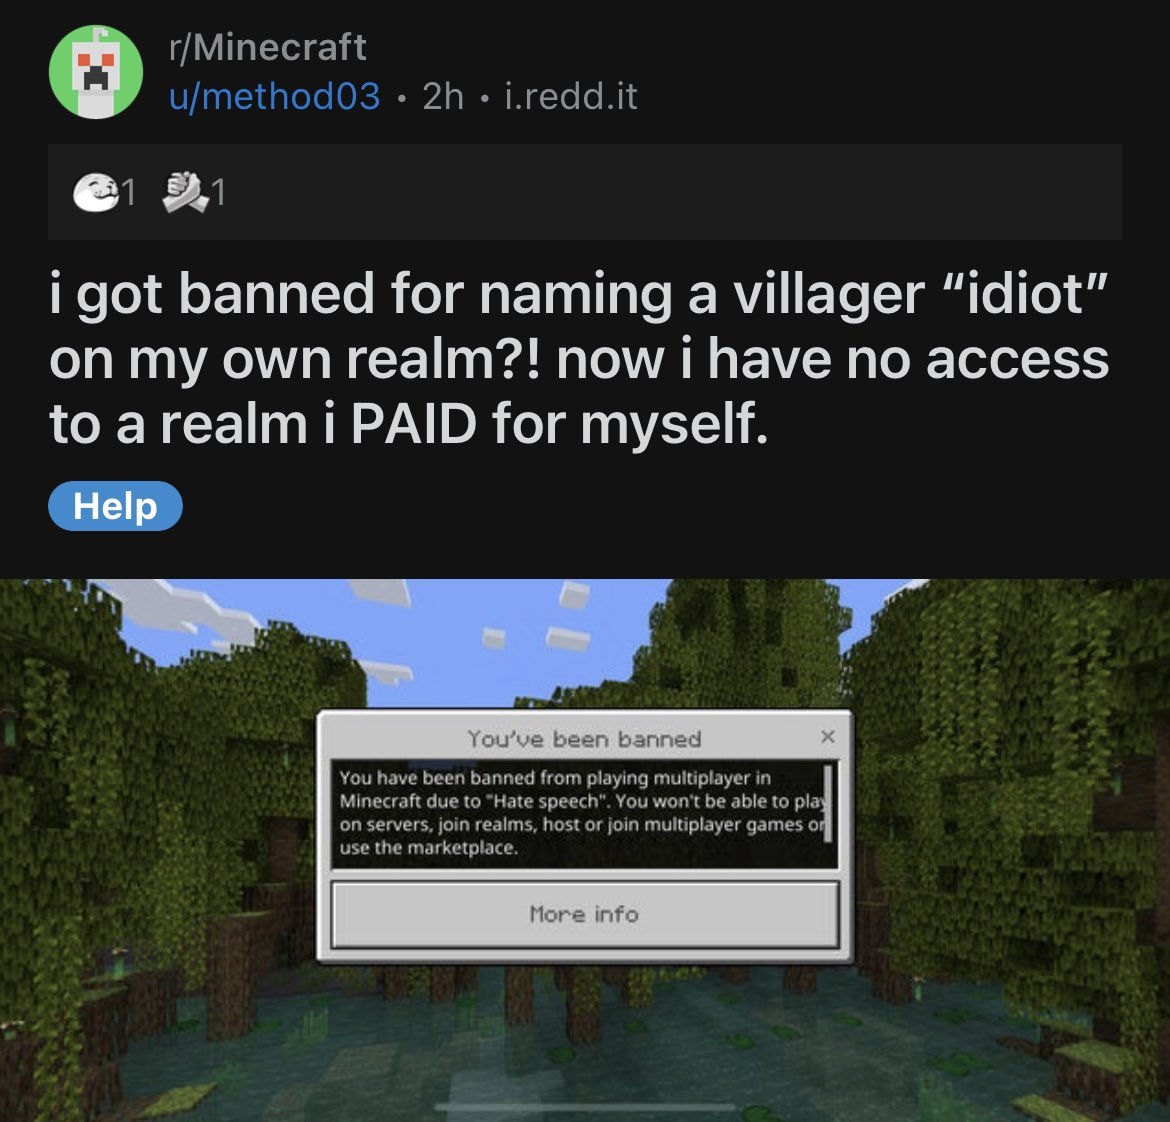This screenshot has width=1170, height=1122.
Task: Open the swamp screenshot image fullscreen
Action: (x=585, y=850)
